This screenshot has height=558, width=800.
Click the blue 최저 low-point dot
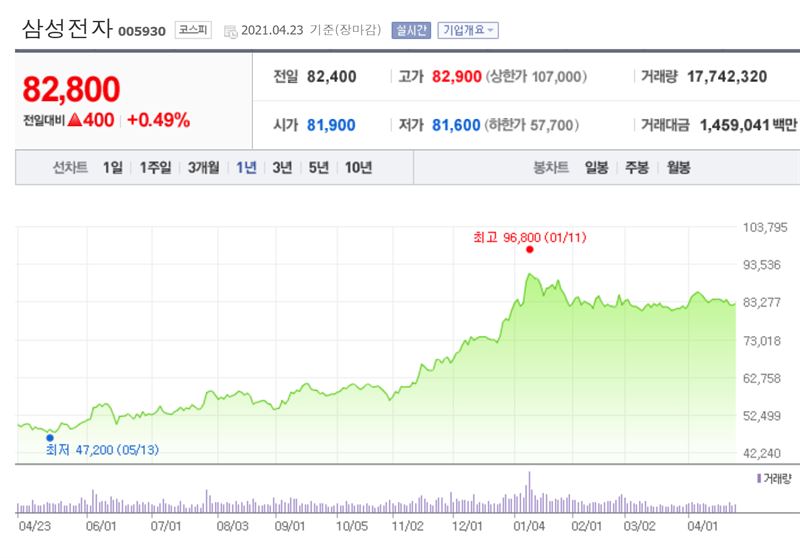click(50, 437)
